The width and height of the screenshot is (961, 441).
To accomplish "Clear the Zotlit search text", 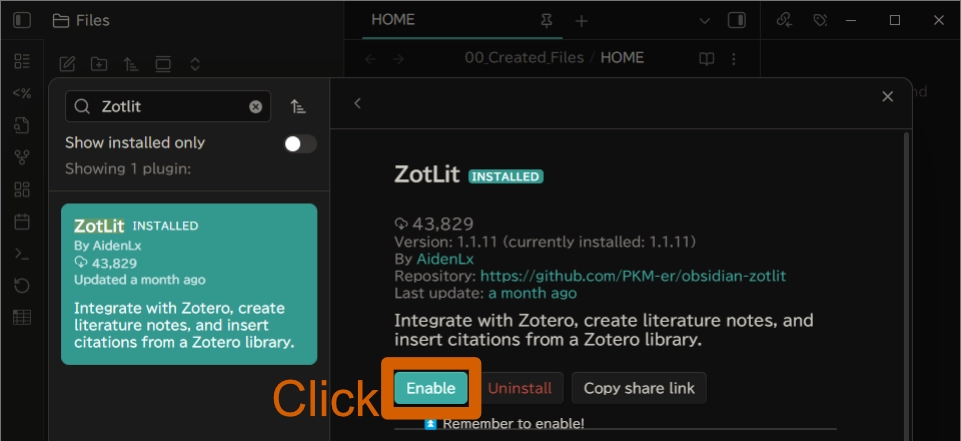I will 256,107.
